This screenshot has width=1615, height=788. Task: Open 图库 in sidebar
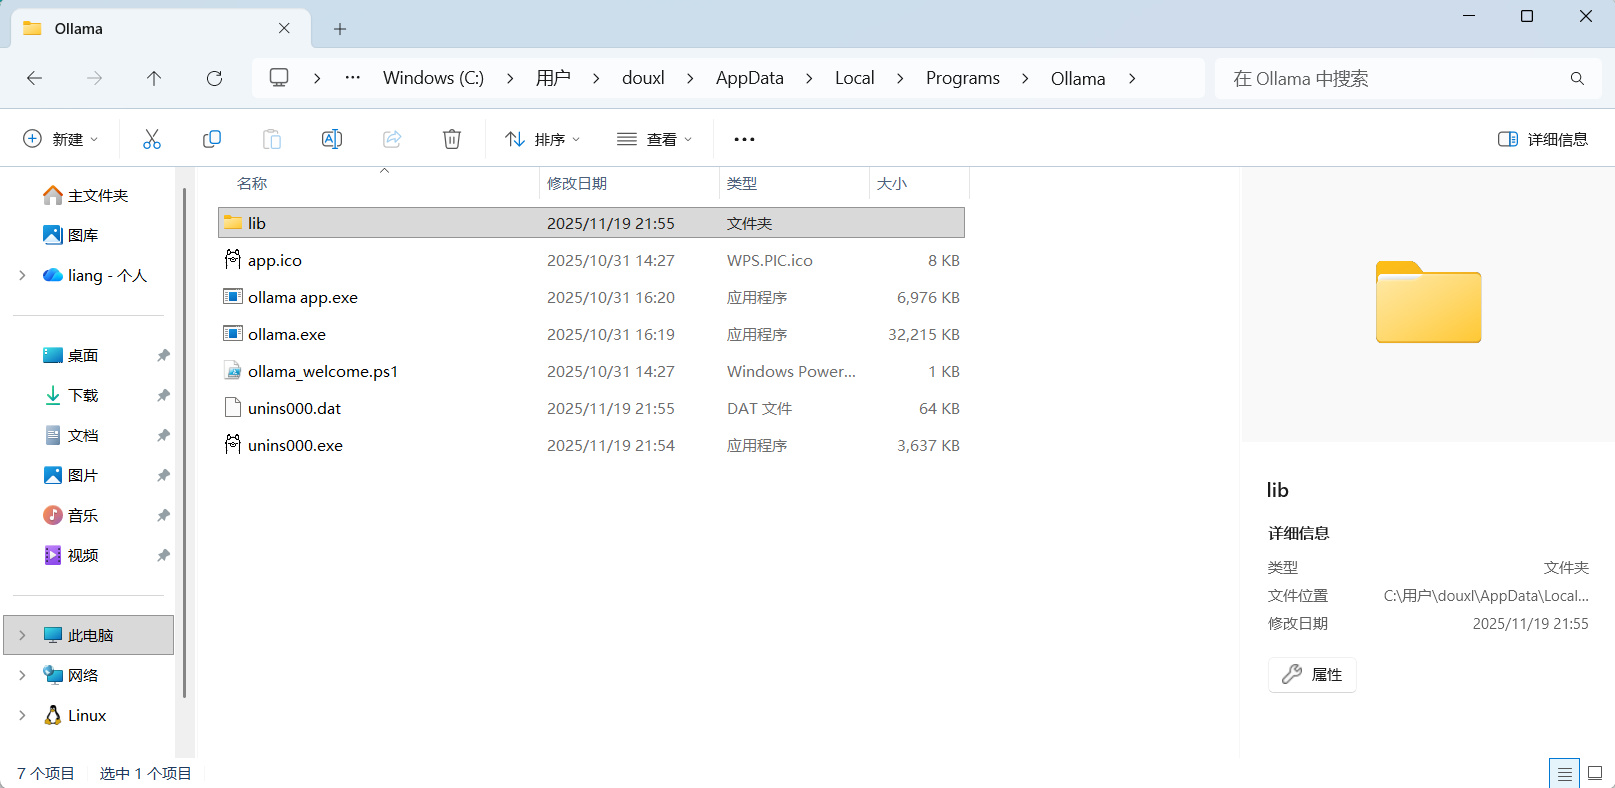click(71, 235)
